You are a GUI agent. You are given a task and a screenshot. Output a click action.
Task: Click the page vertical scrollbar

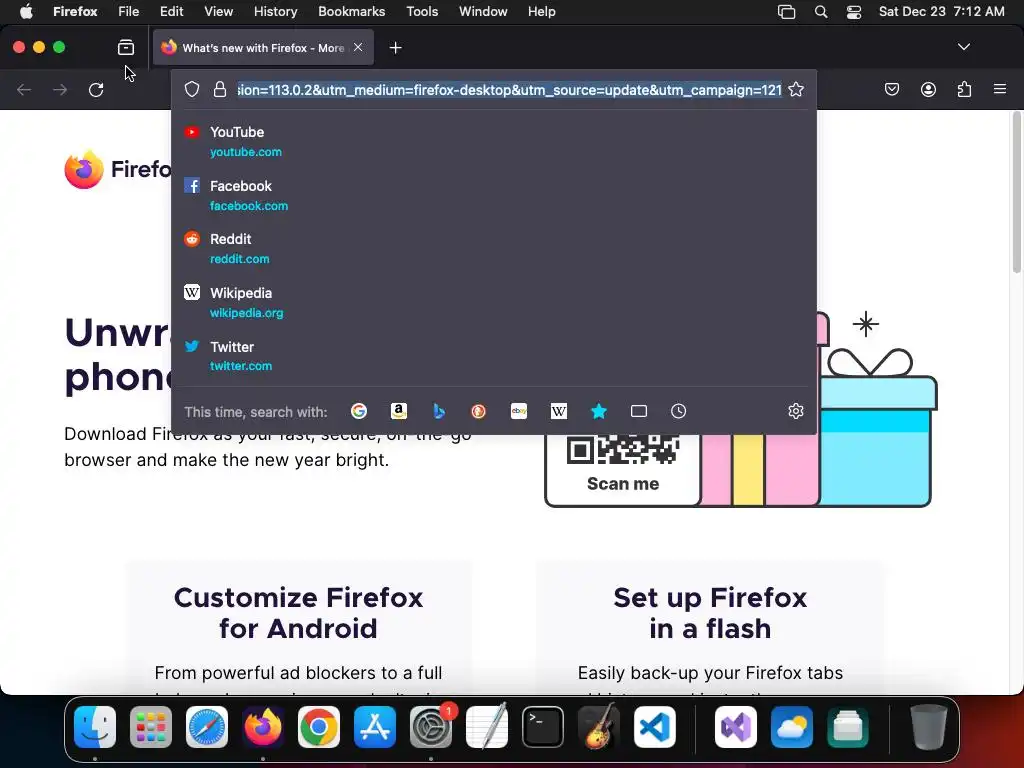[x=1016, y=193]
